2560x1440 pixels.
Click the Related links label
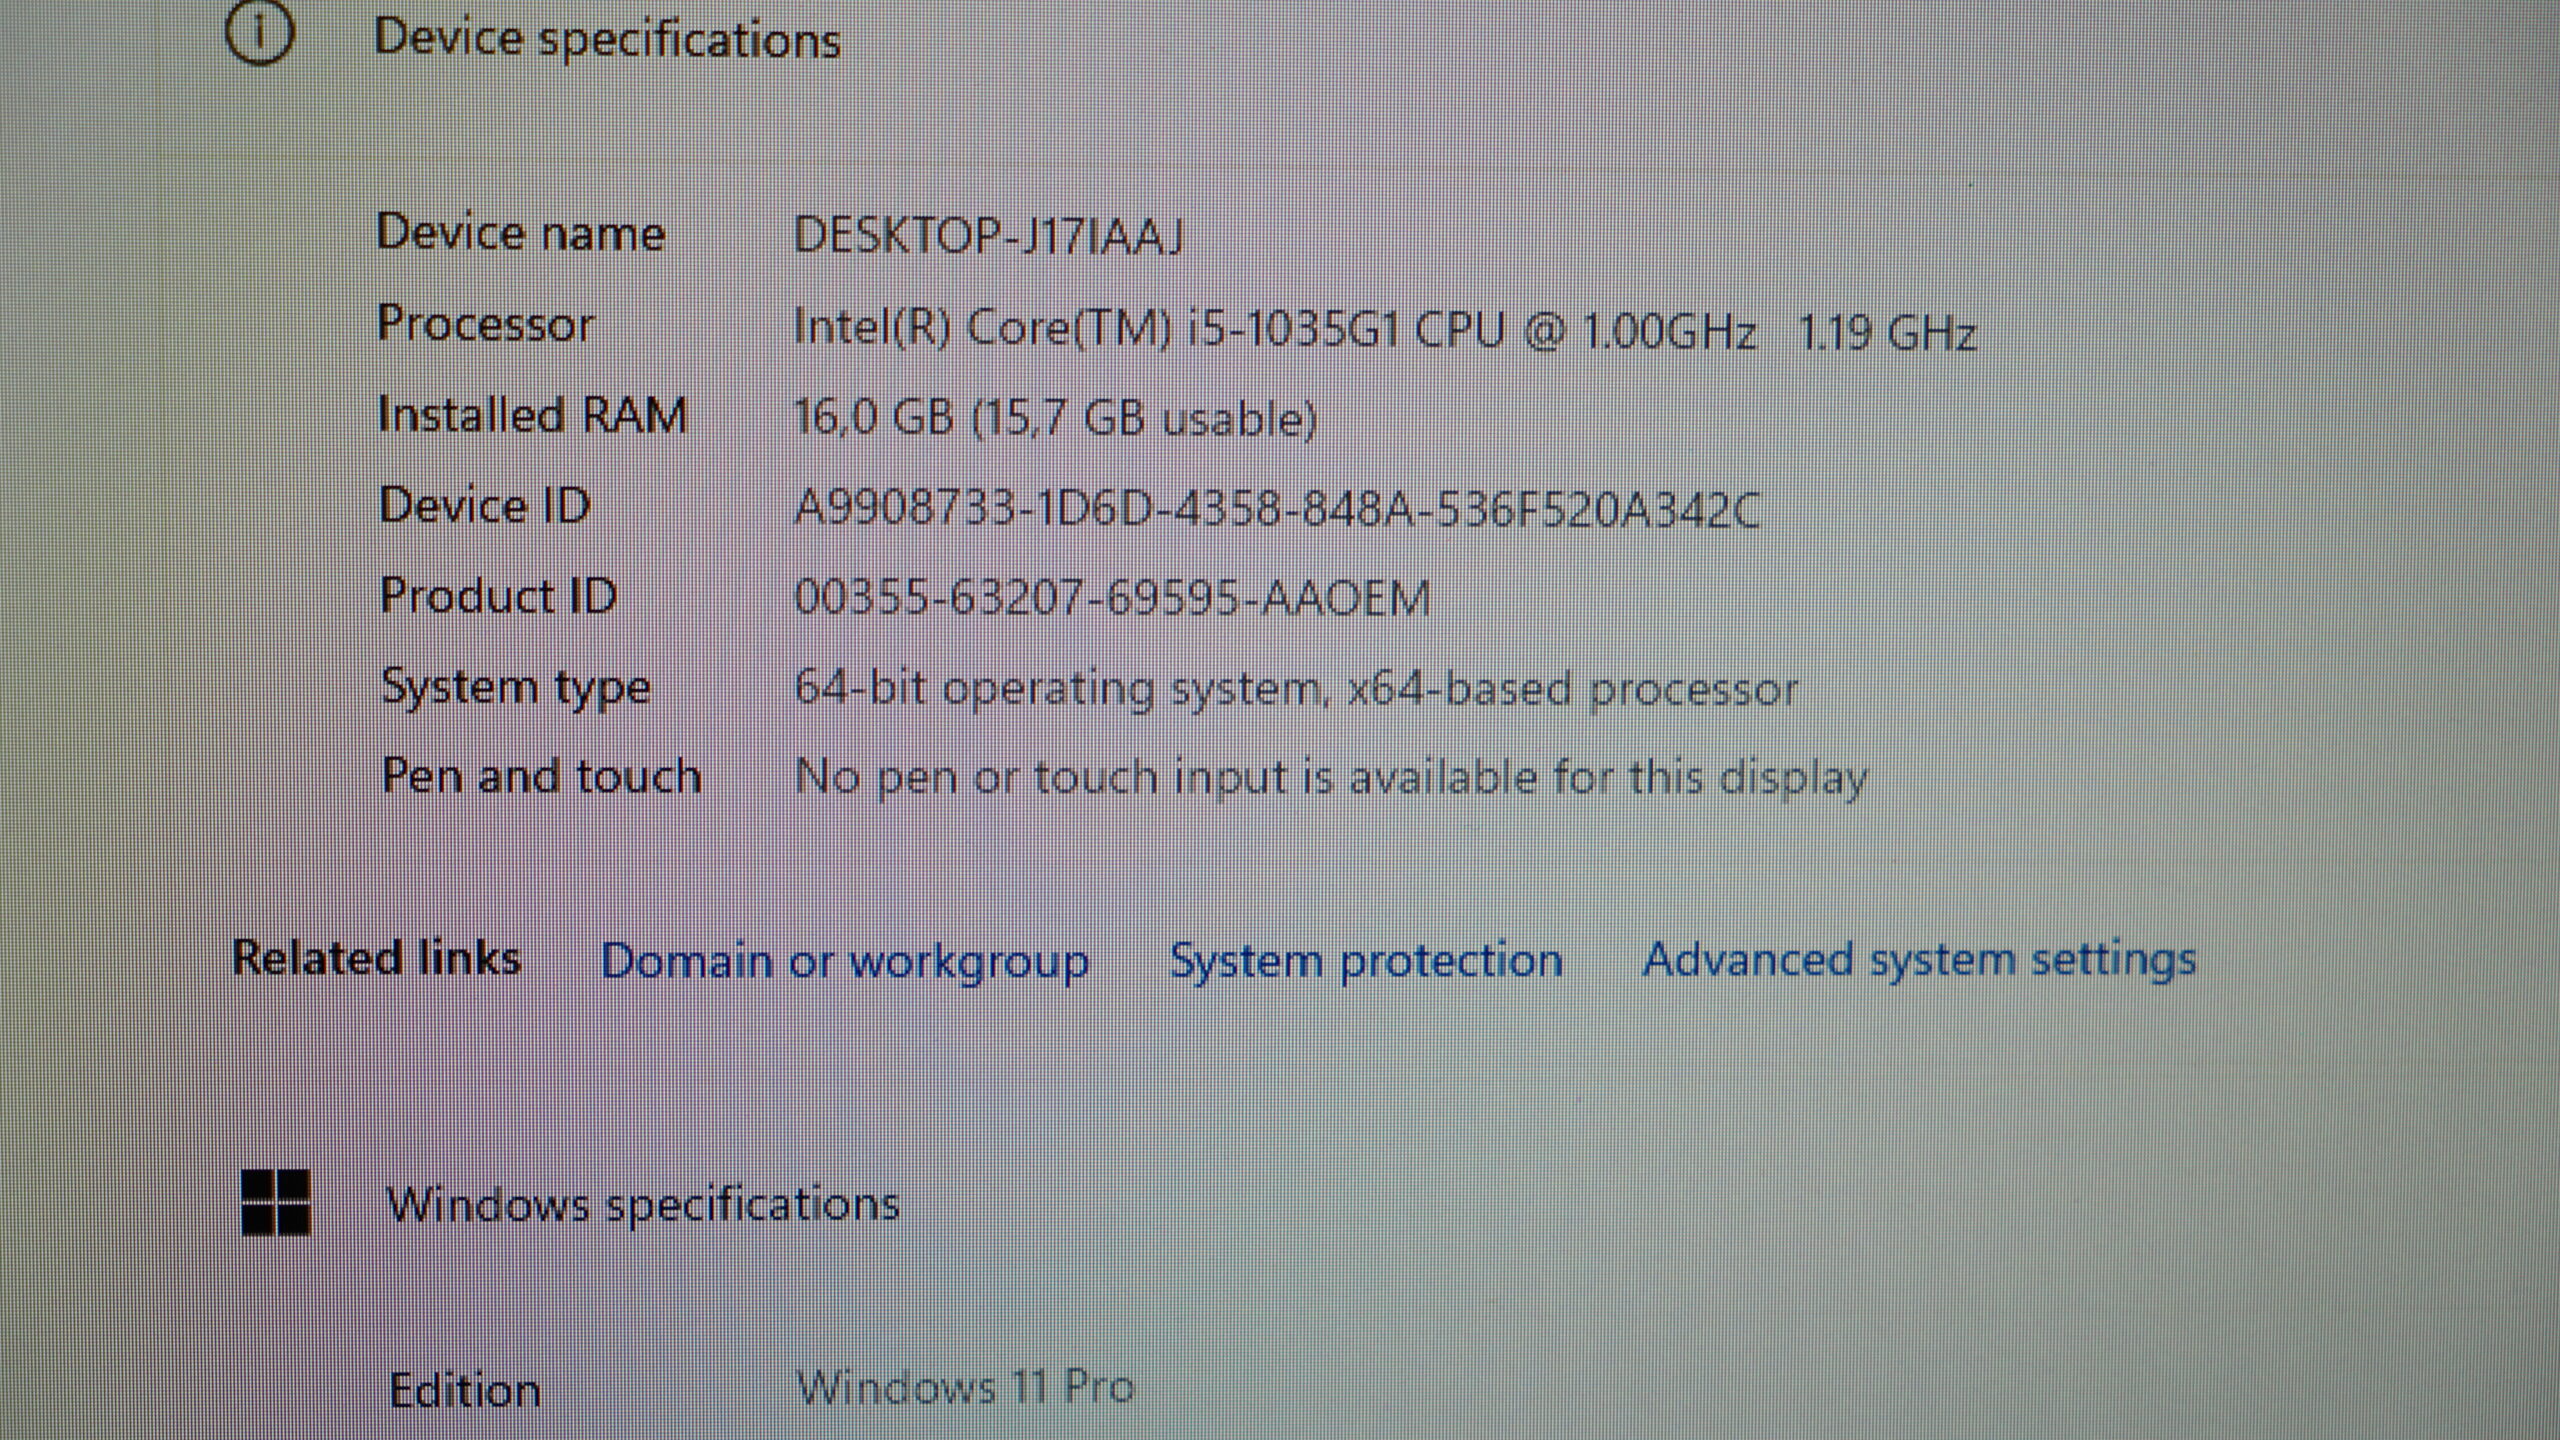(x=376, y=958)
